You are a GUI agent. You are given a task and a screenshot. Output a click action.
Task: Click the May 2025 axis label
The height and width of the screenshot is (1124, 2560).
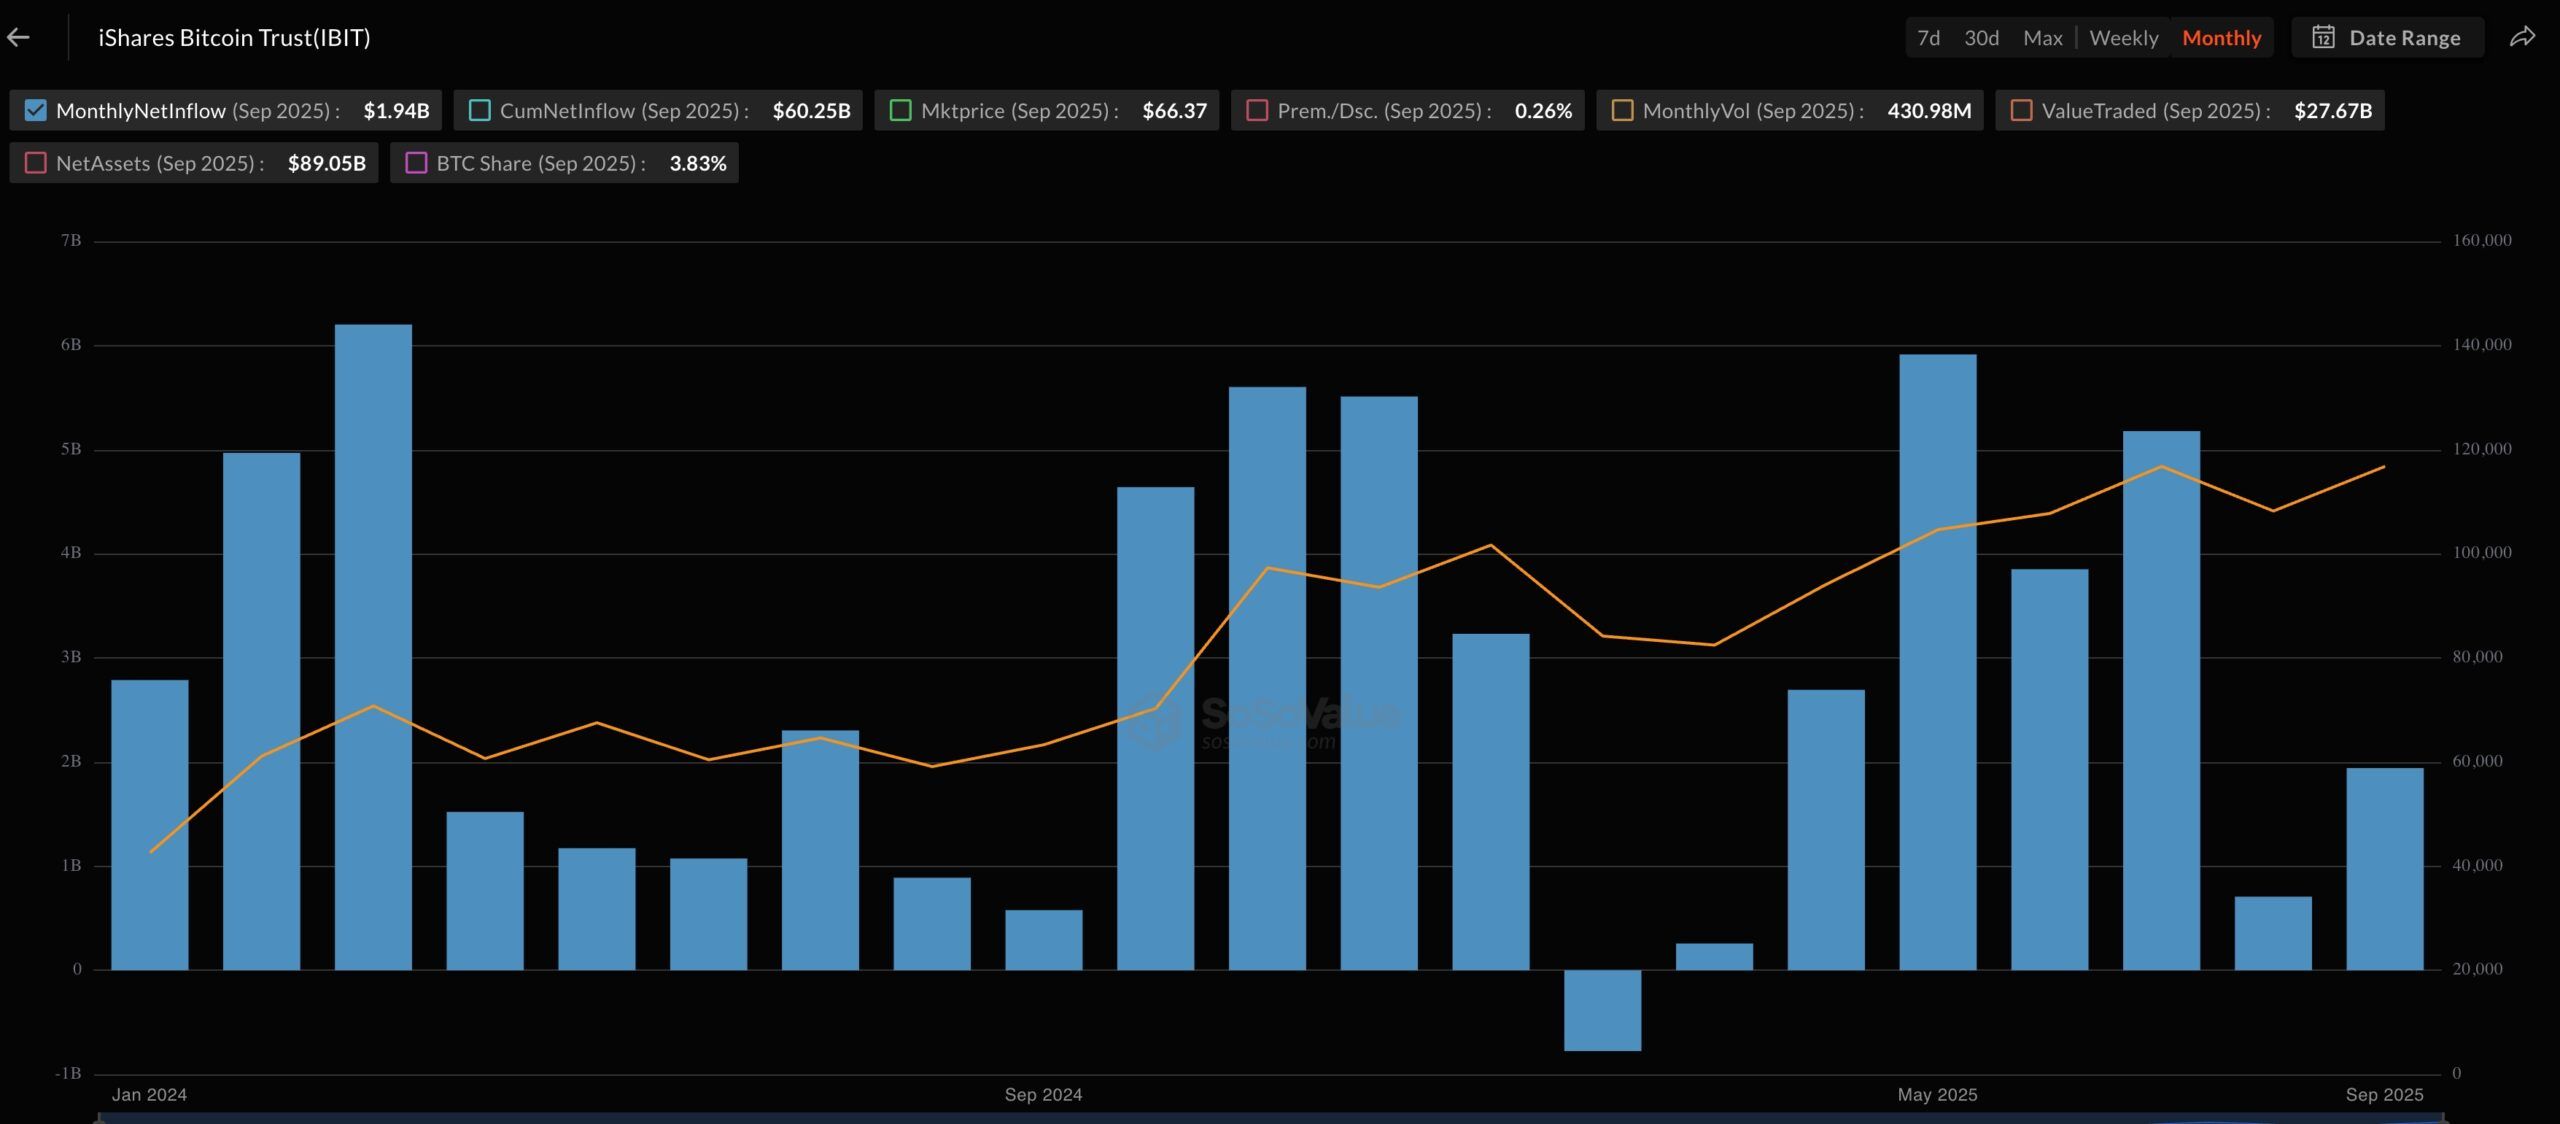[1937, 1095]
